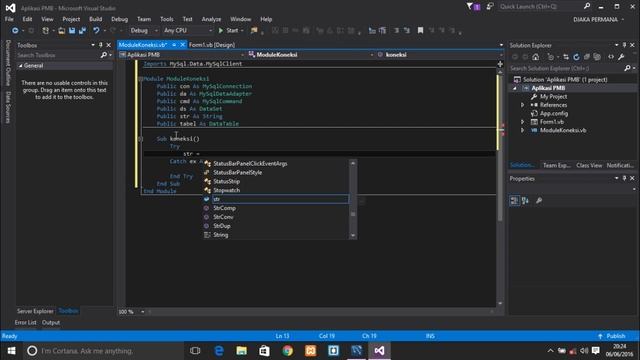Click the Publish button in status bar
640x360 pixels.
(x=611, y=336)
